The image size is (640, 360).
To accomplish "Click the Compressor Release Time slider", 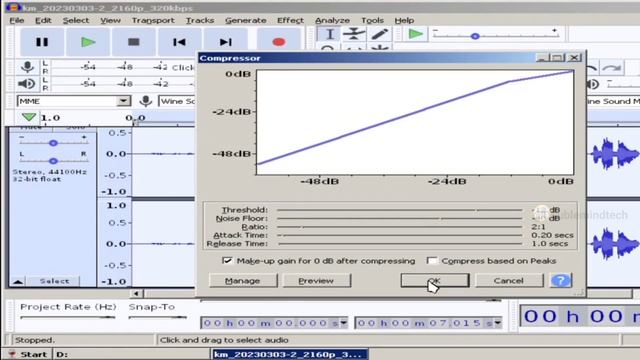I will tap(400, 244).
